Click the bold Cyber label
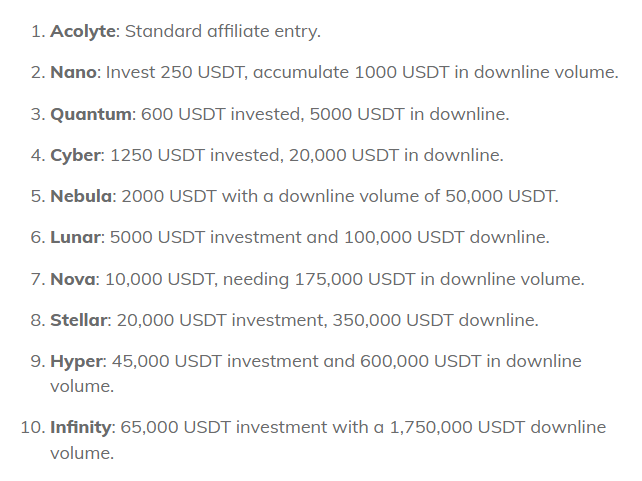 tap(75, 156)
